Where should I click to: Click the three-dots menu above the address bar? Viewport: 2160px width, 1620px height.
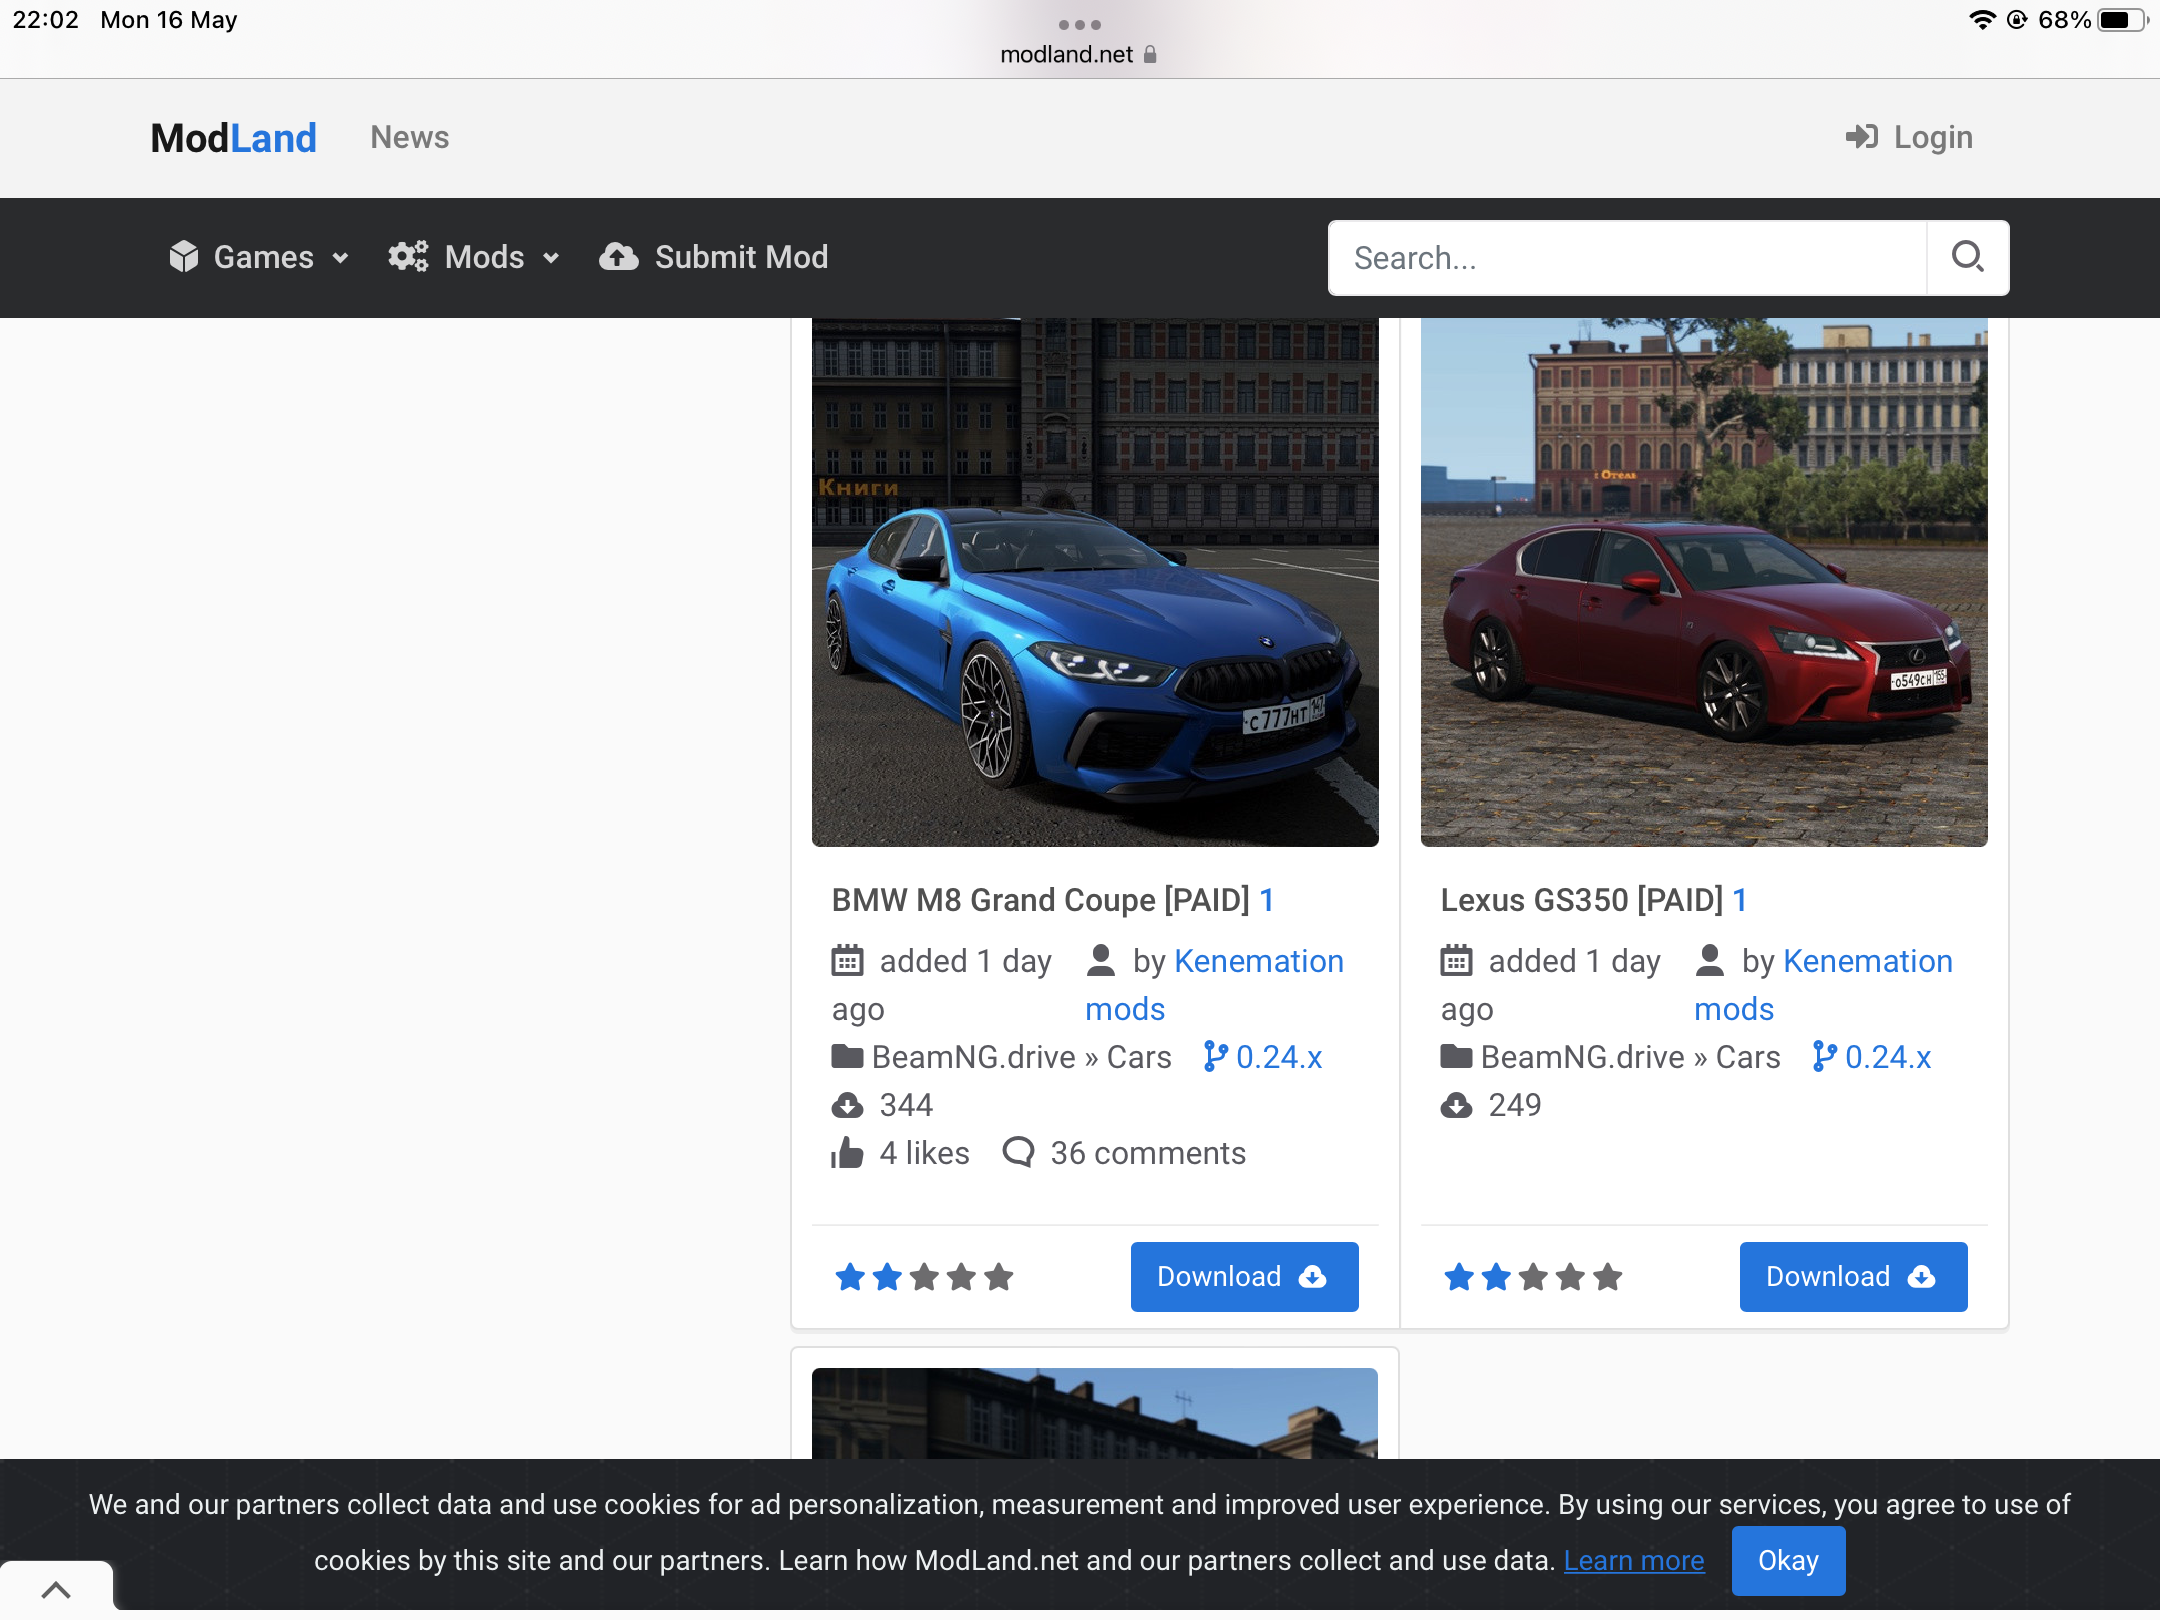tap(1079, 24)
